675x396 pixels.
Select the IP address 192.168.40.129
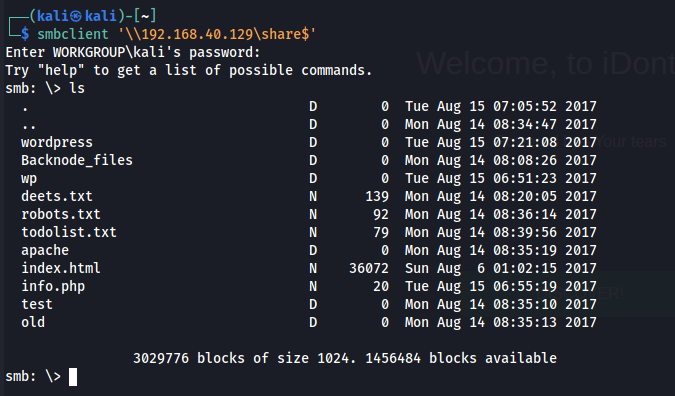pyautogui.click(x=197, y=34)
